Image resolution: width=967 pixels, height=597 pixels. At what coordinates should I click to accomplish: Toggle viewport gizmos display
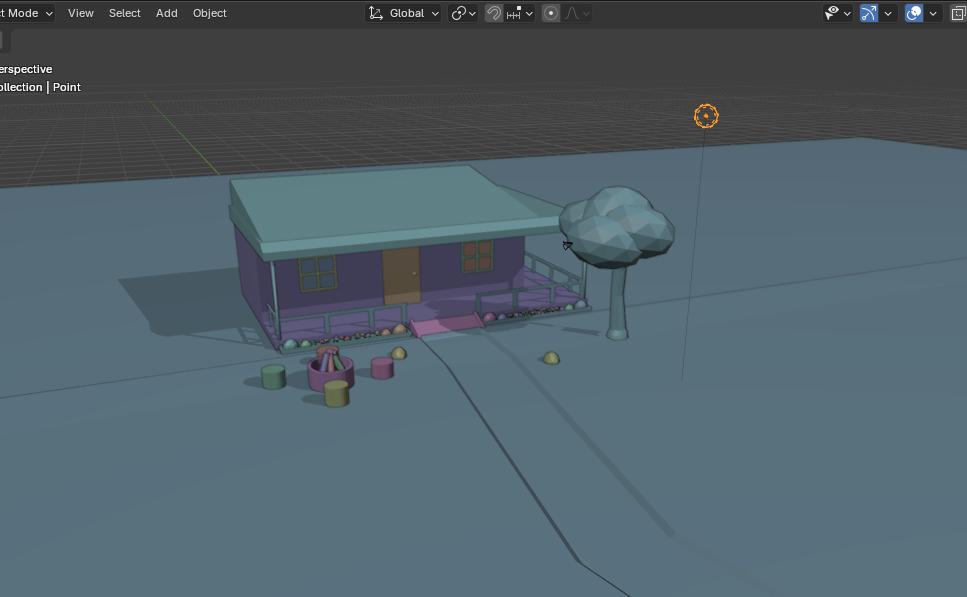point(869,13)
